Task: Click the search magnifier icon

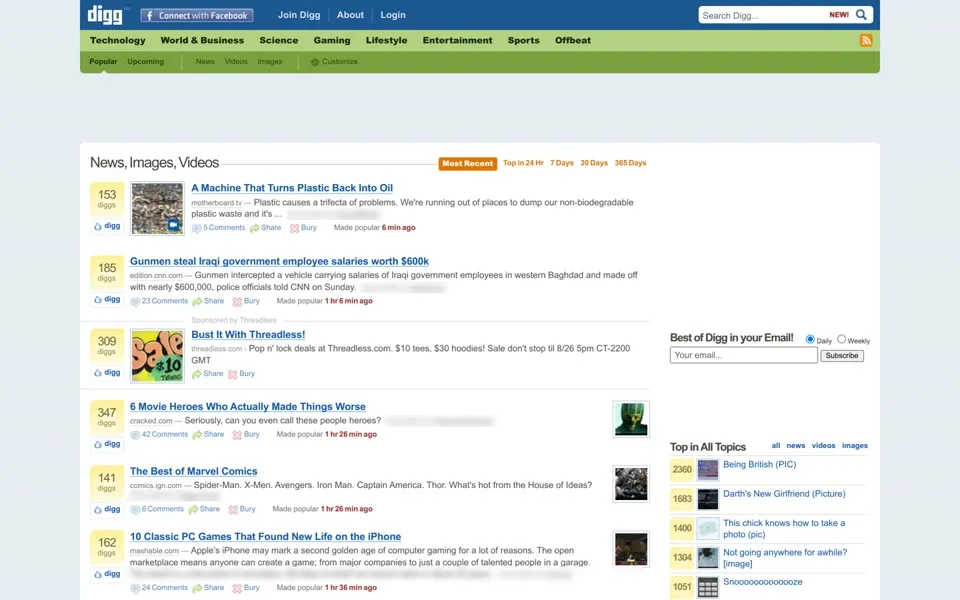Action: 861,15
